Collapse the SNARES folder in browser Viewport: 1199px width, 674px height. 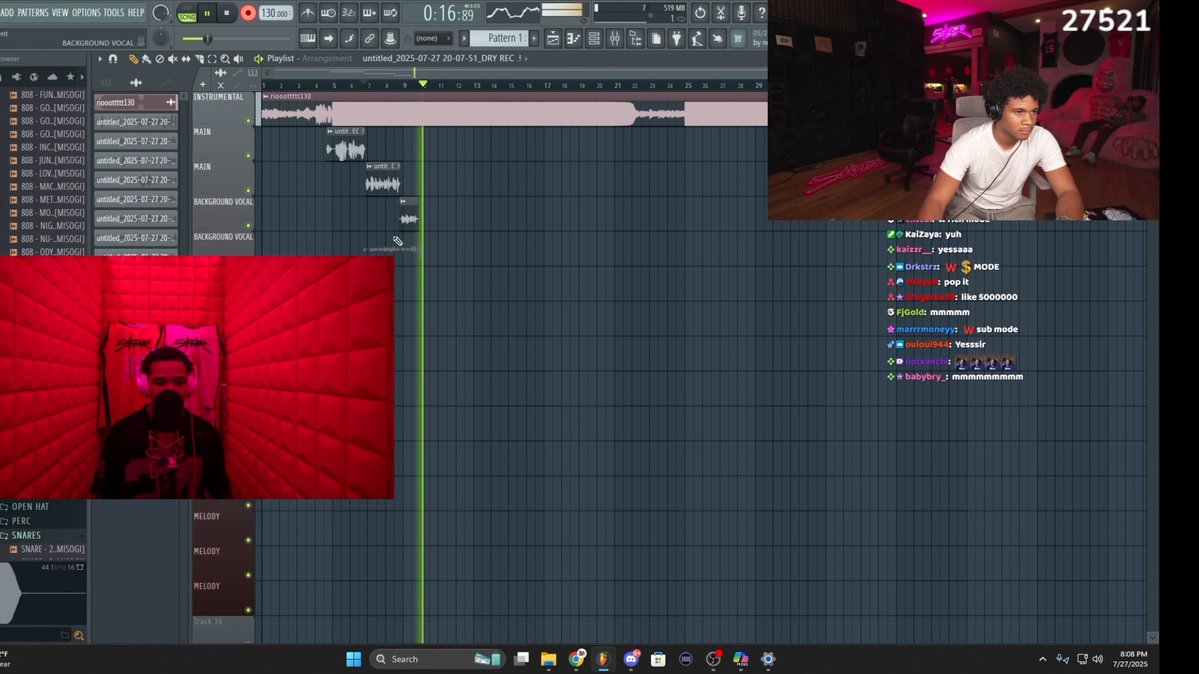click(26, 536)
